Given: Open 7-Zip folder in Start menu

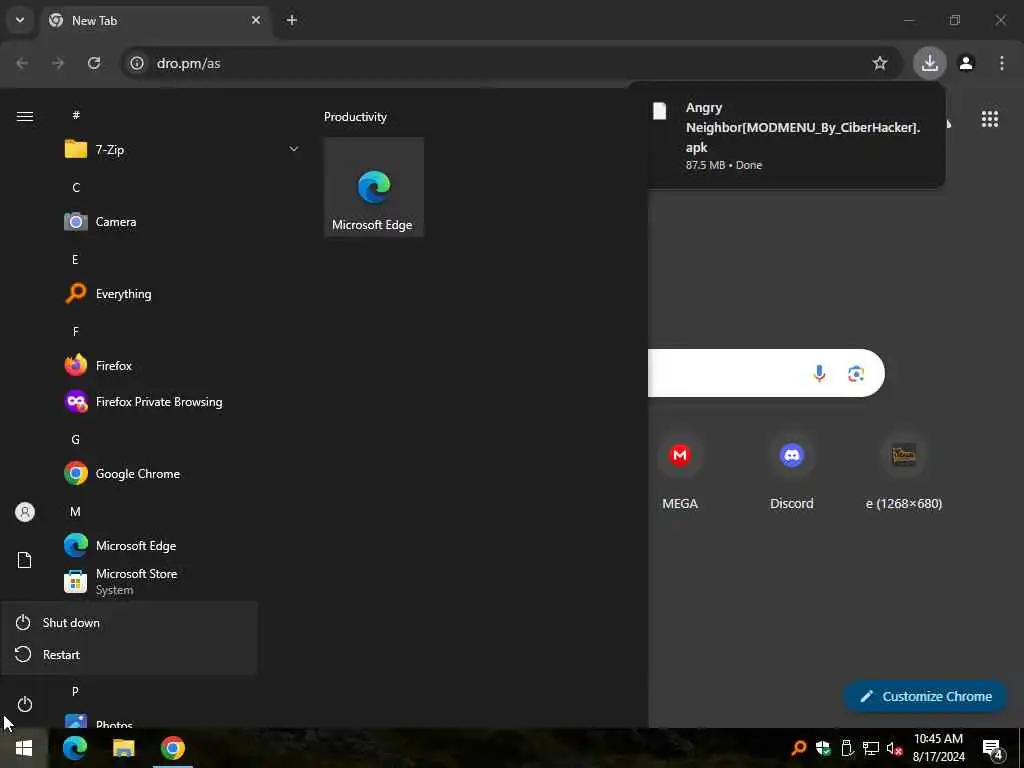Looking at the screenshot, I should (183, 150).
